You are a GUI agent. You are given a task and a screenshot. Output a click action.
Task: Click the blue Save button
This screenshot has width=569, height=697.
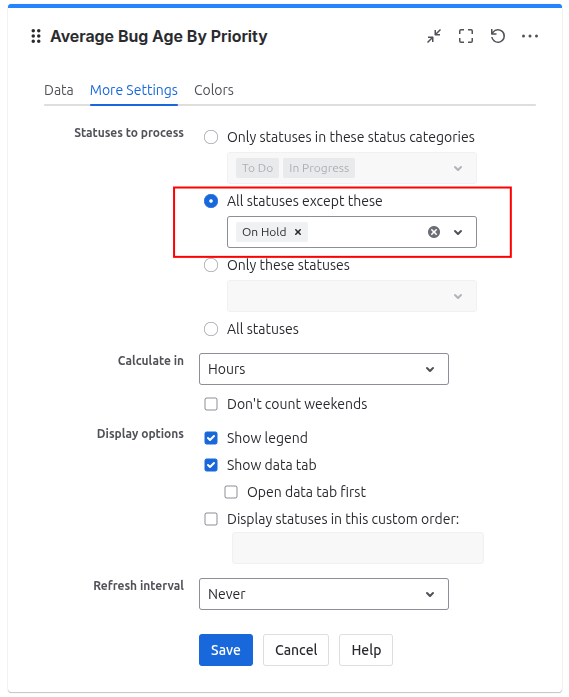coord(226,650)
